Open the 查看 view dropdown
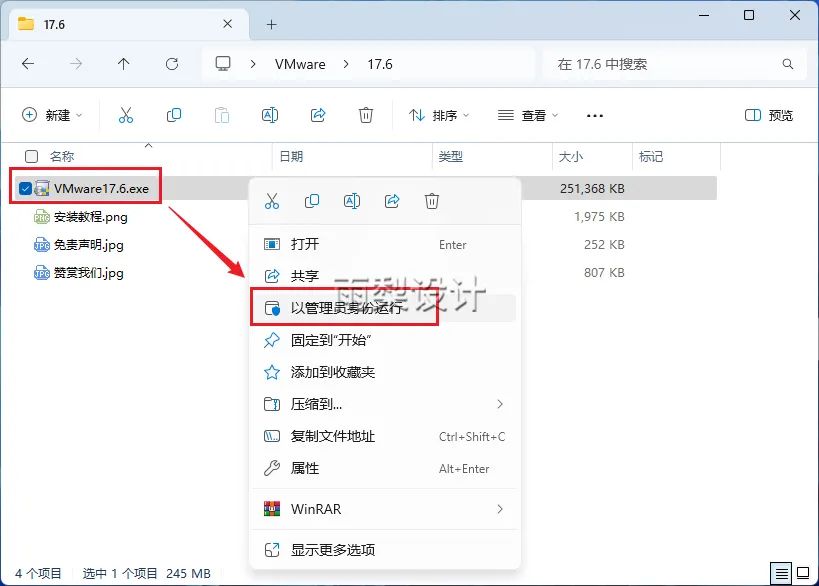 pos(528,115)
